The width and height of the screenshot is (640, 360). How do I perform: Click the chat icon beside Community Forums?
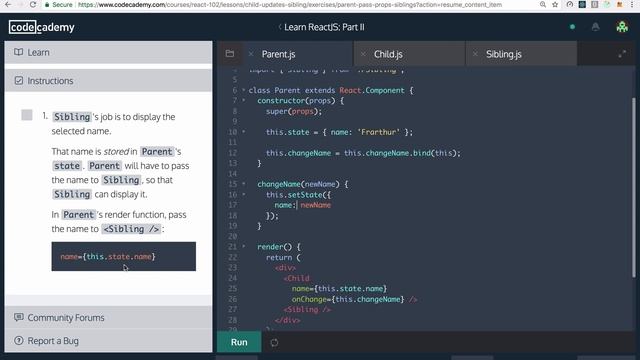point(18,317)
